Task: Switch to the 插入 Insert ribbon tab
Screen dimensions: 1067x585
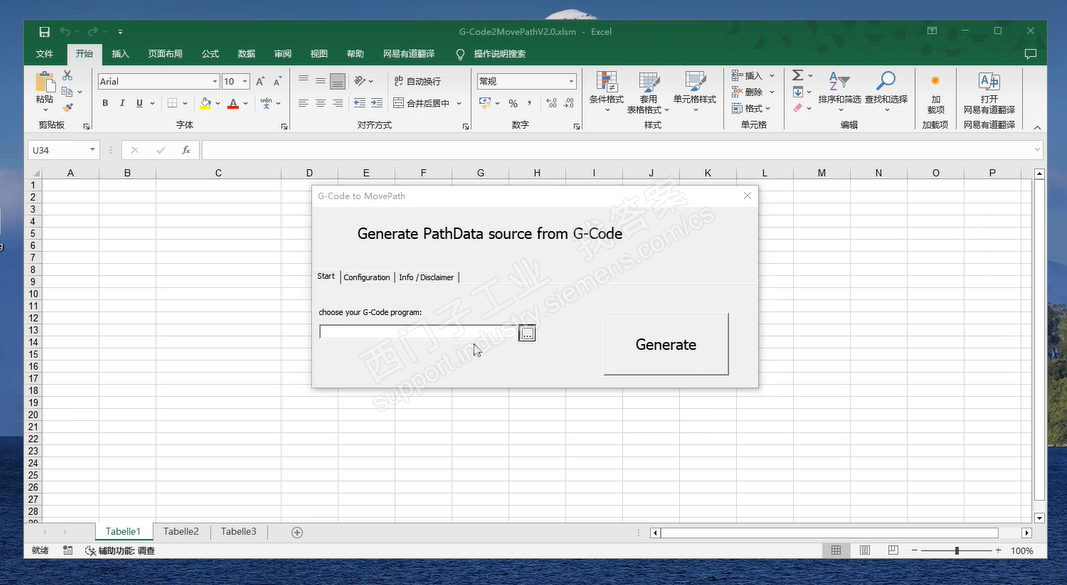Action: tap(120, 54)
